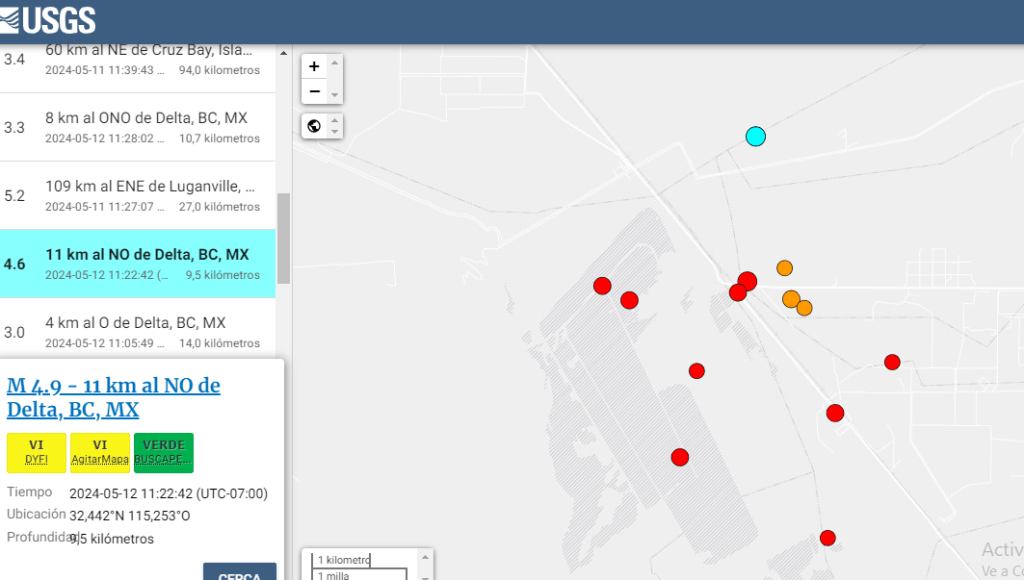Click the leftmost red earthquake marker

point(602,285)
